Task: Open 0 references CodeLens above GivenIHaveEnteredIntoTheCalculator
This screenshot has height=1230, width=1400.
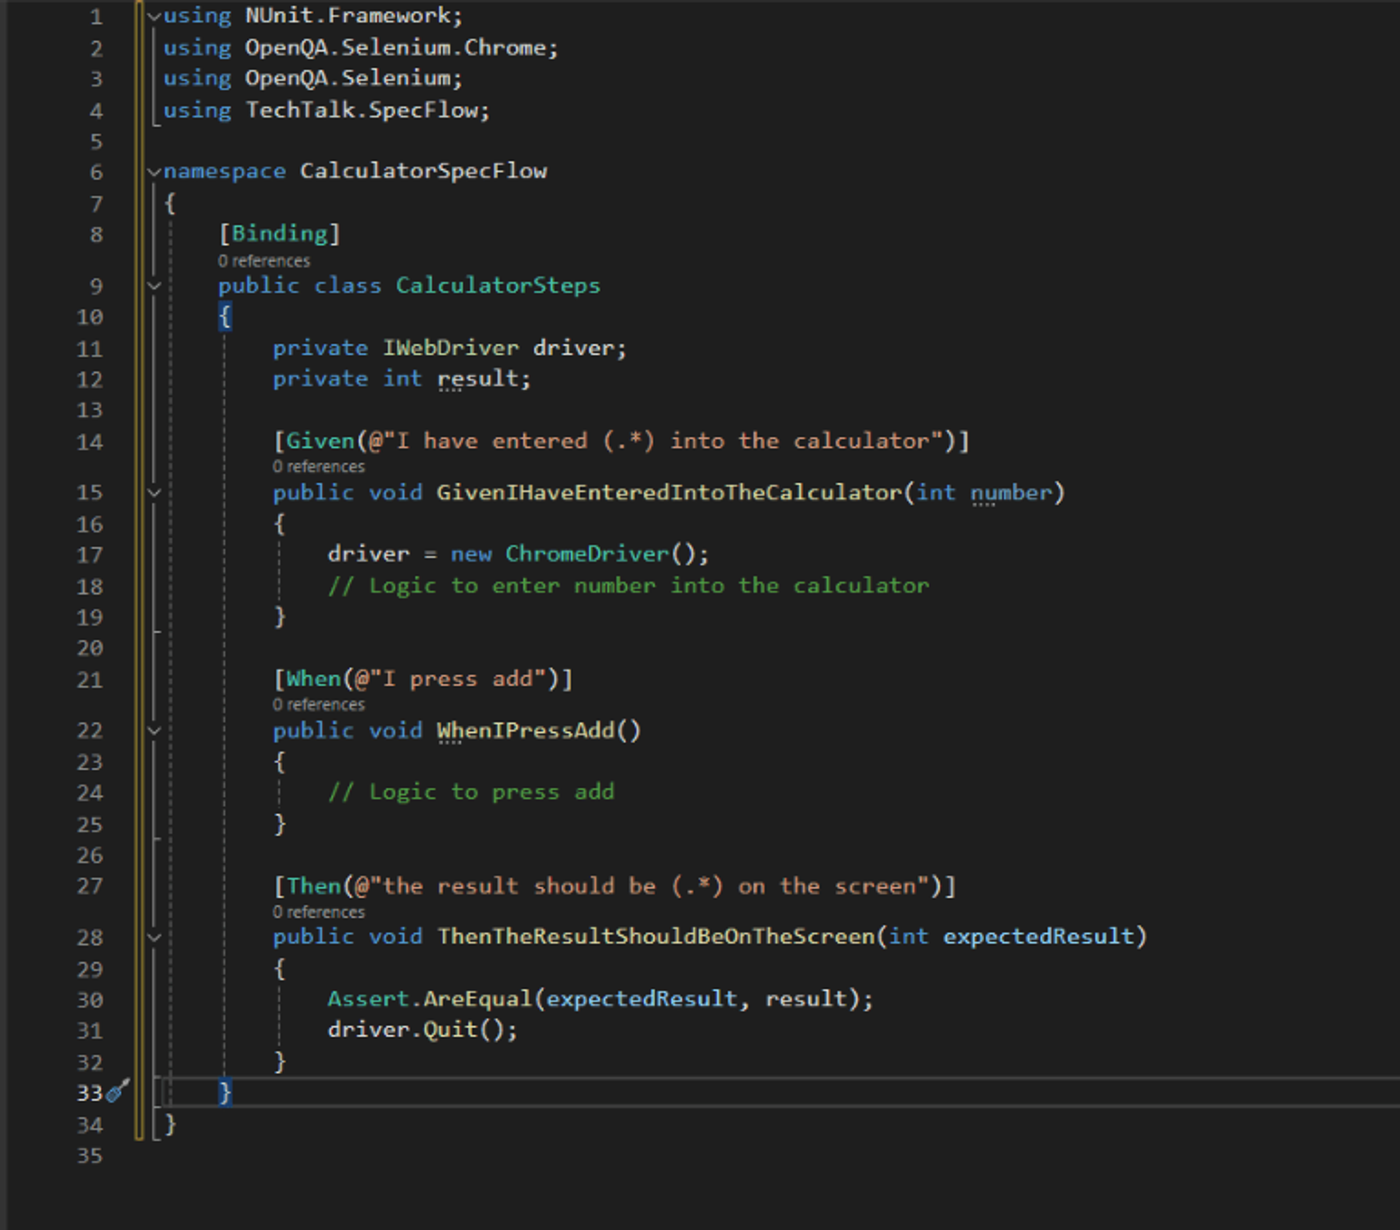Action: click(319, 467)
